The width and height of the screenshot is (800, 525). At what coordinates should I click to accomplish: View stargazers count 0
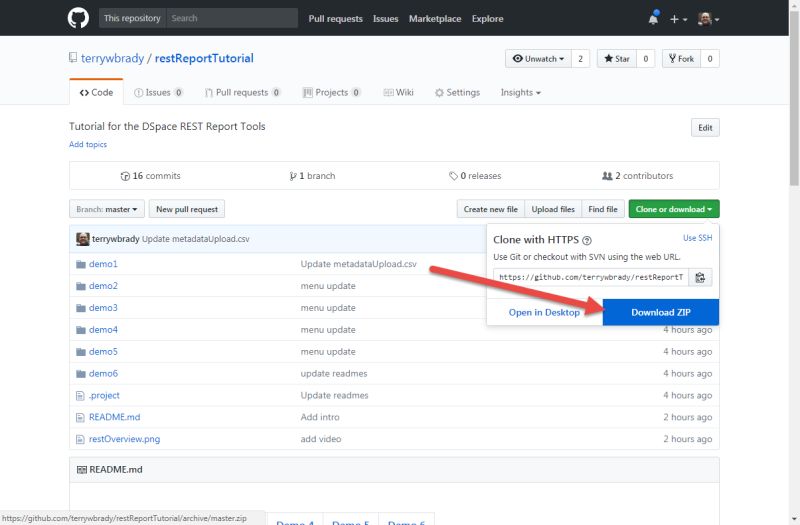click(645, 59)
